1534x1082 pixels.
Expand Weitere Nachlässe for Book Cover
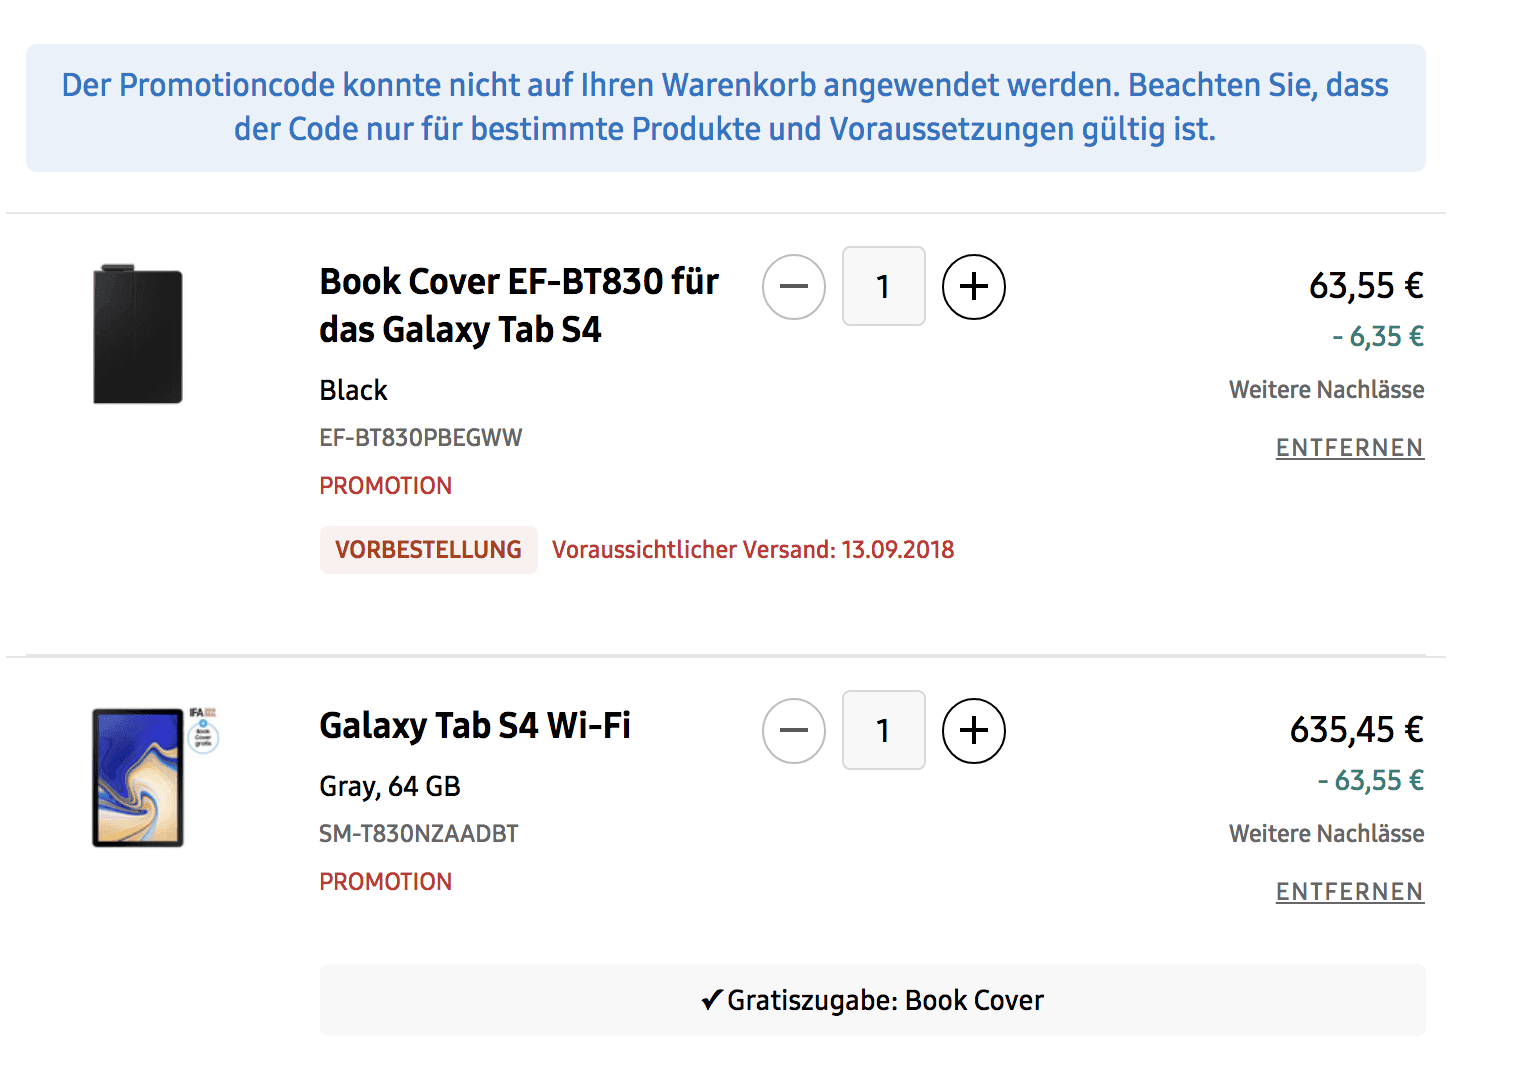tap(1327, 390)
